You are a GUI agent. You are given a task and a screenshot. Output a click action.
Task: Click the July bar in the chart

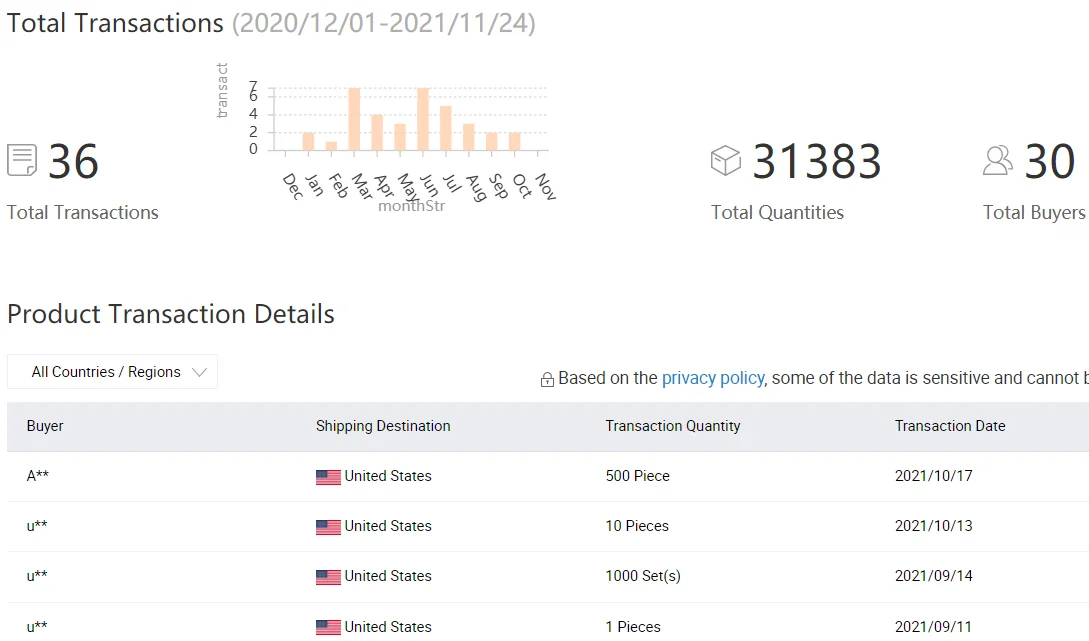[446, 128]
